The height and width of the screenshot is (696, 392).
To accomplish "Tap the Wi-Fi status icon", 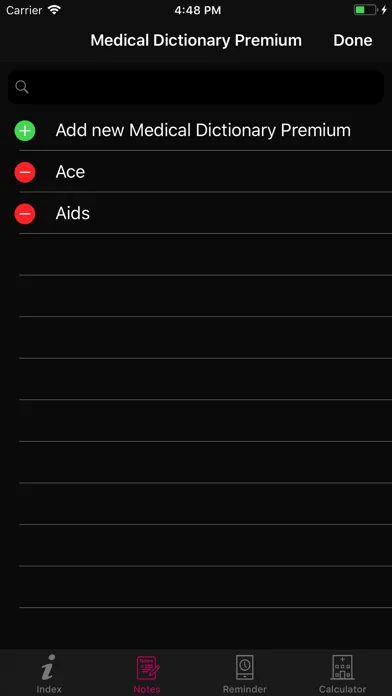I will click(54, 10).
